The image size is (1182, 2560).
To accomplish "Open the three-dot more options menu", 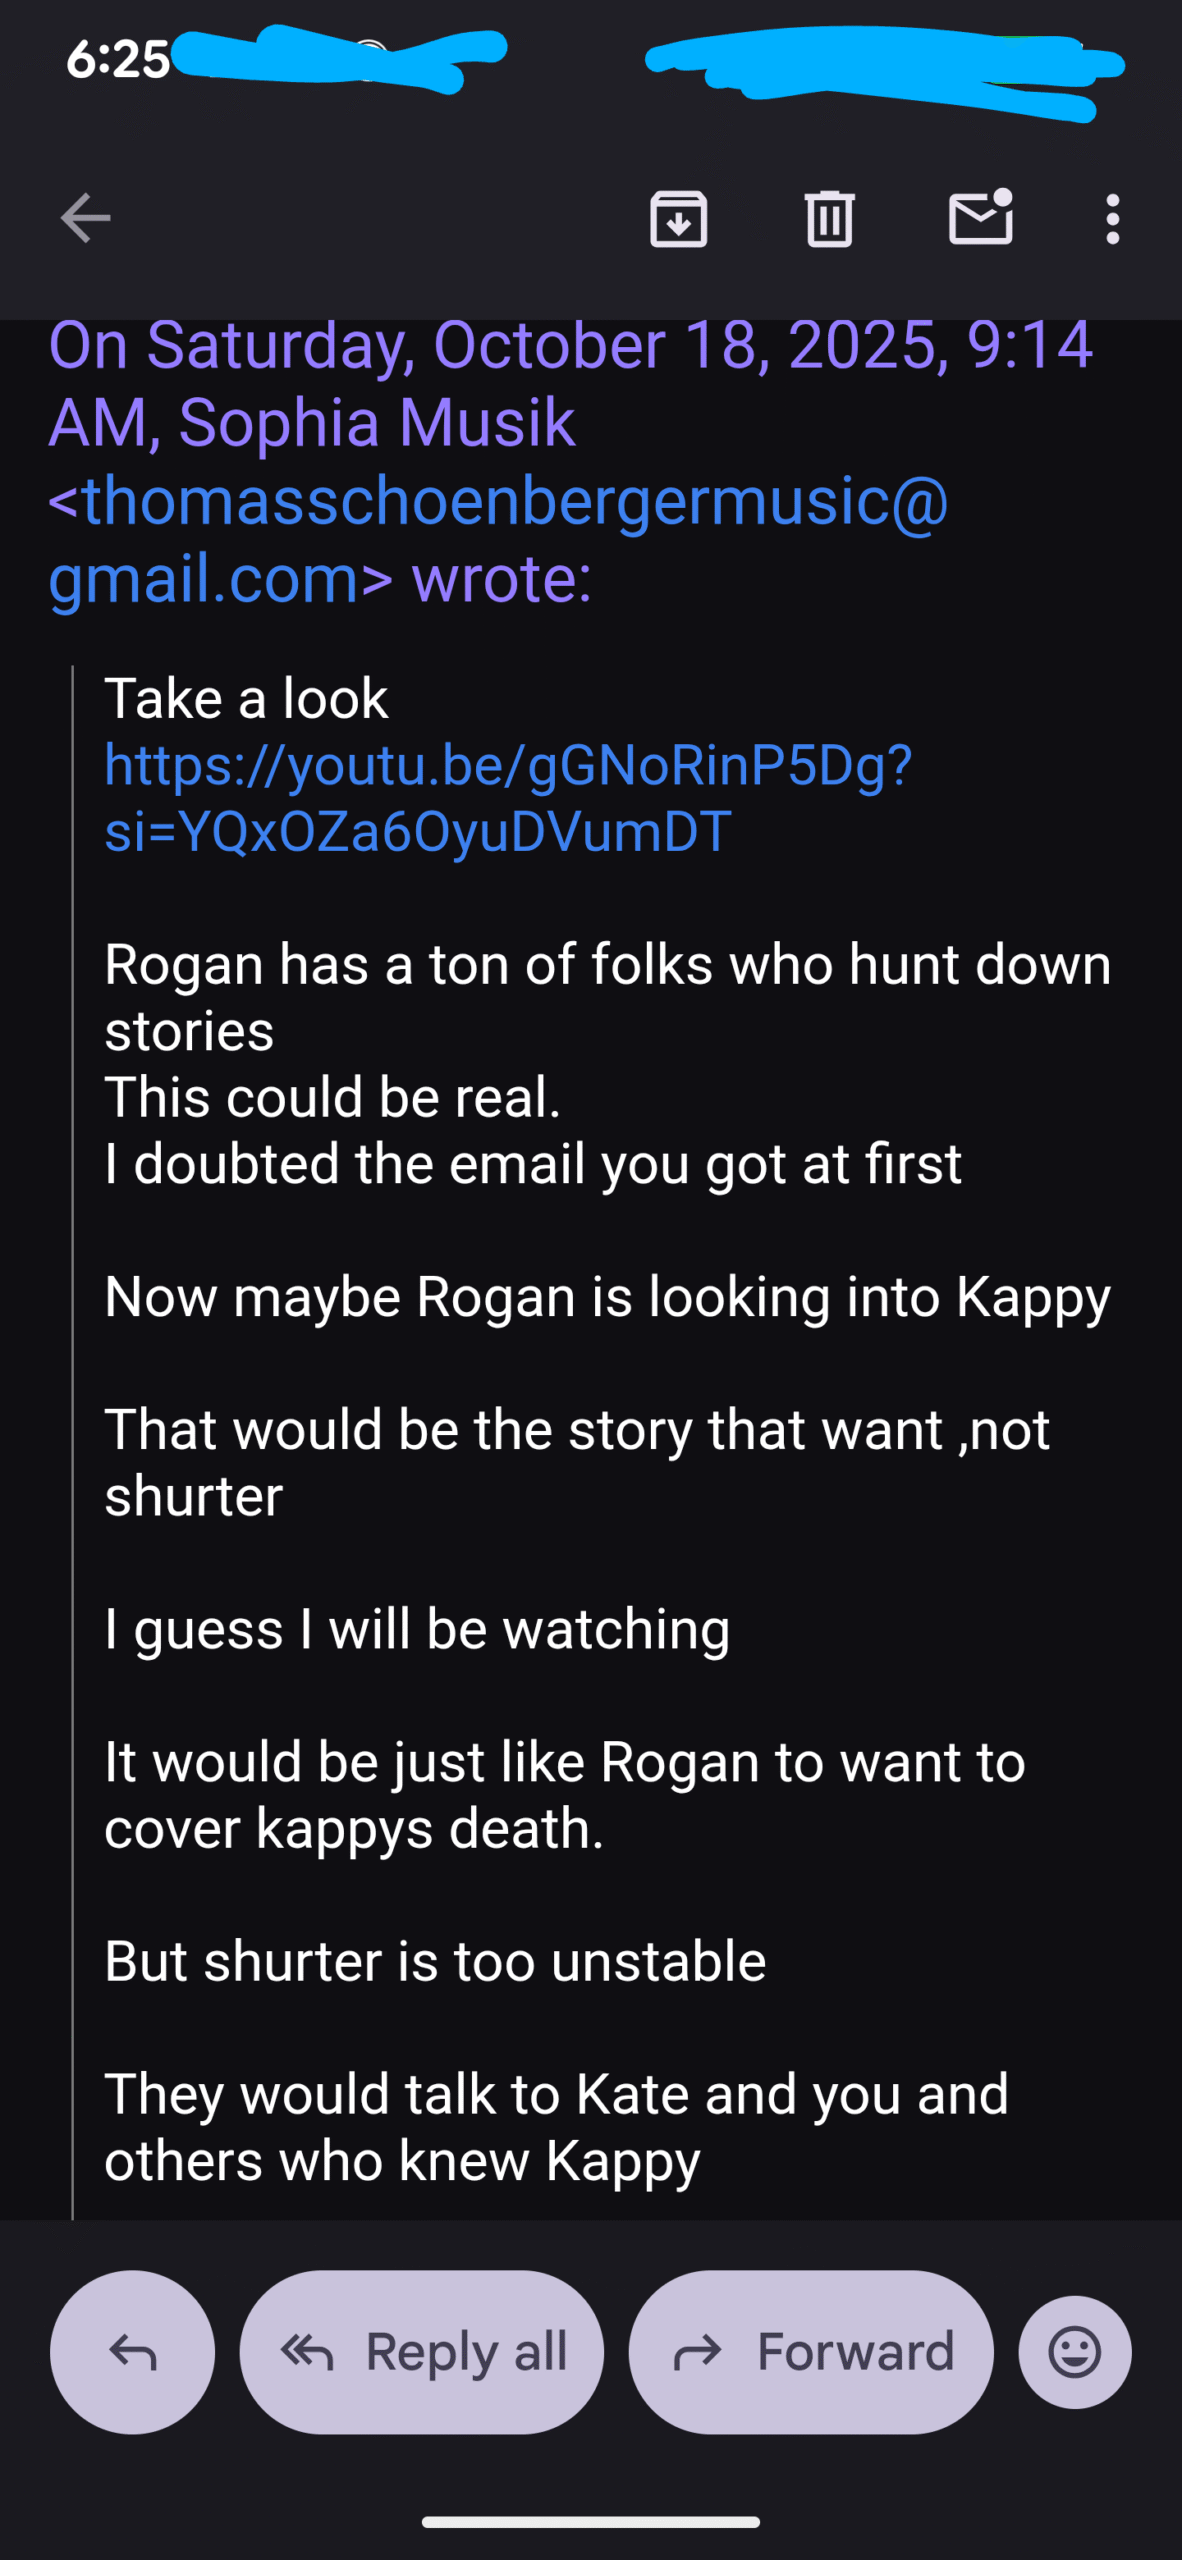I will [x=1112, y=218].
